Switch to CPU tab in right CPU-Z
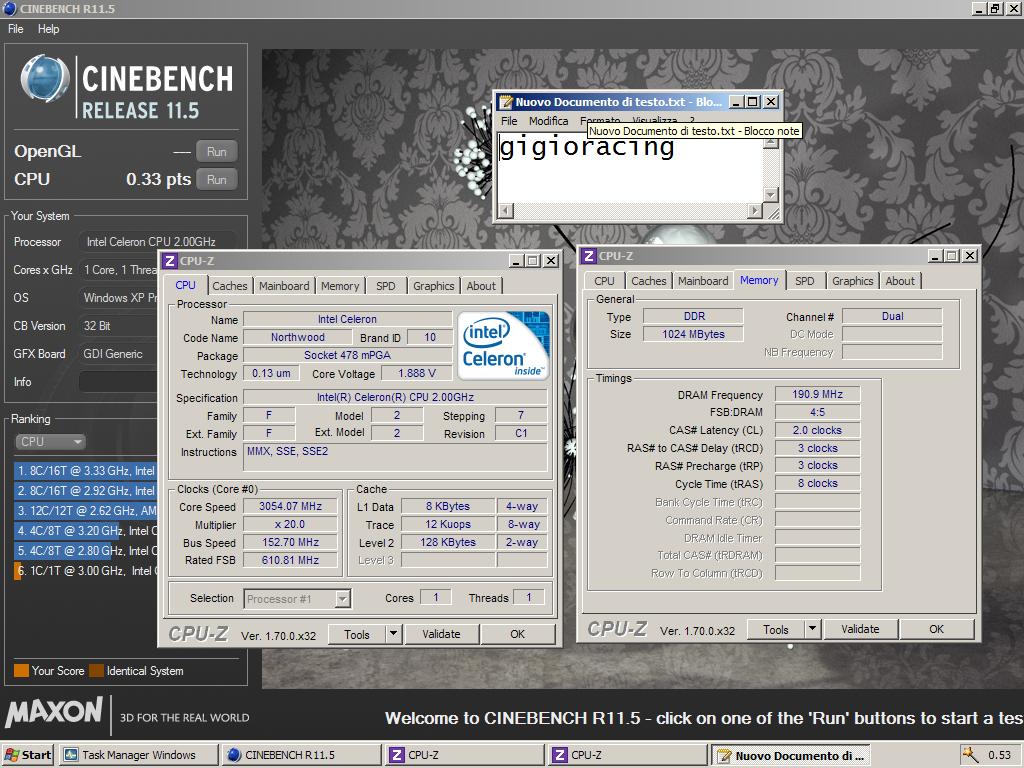1024x768 pixels. [x=604, y=281]
